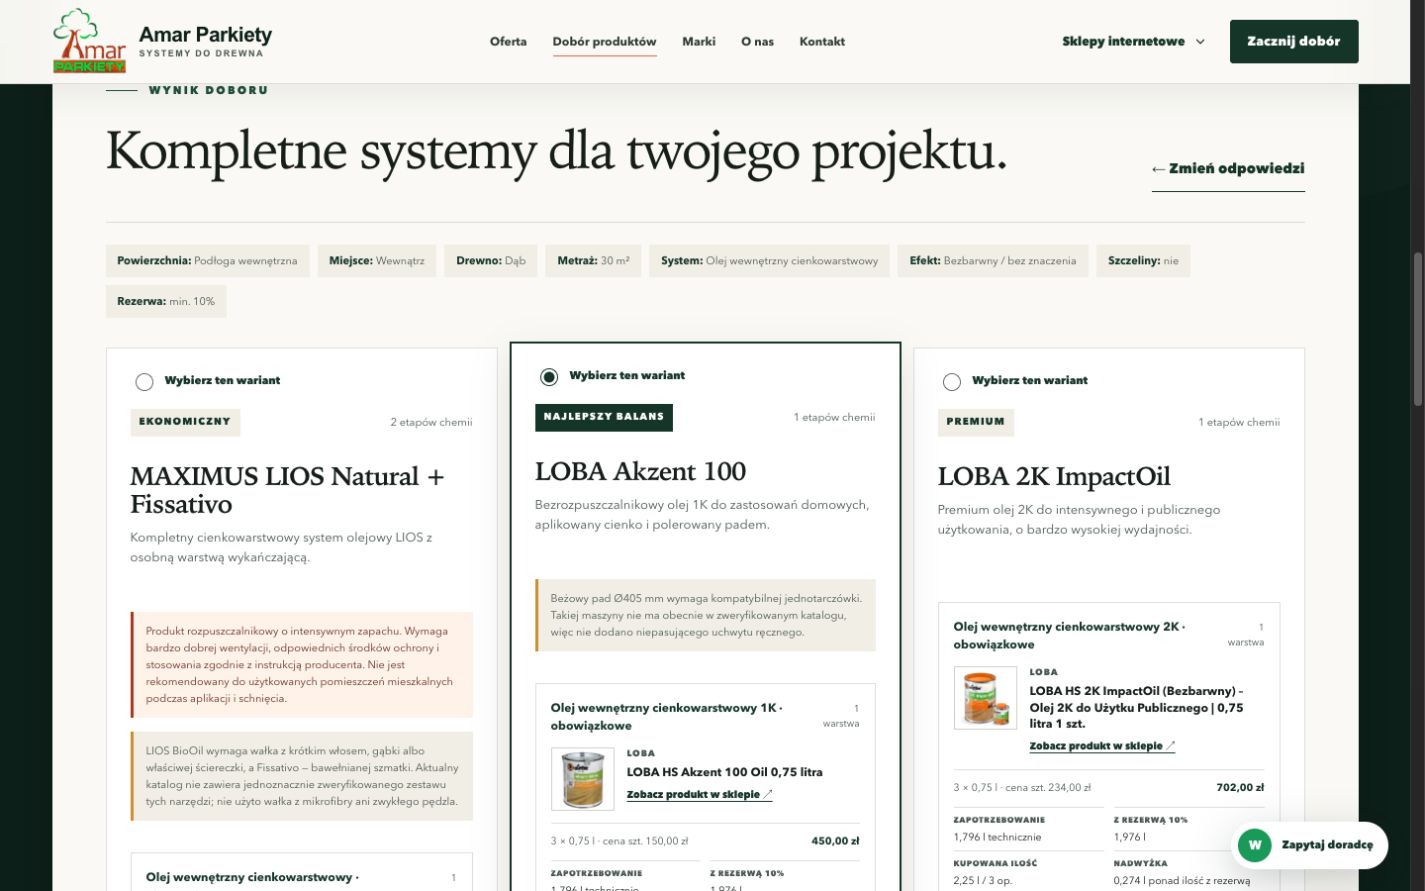Click the NAJLEPSZY BALANS badge
Viewport: 1425px width, 891px height.
(604, 417)
